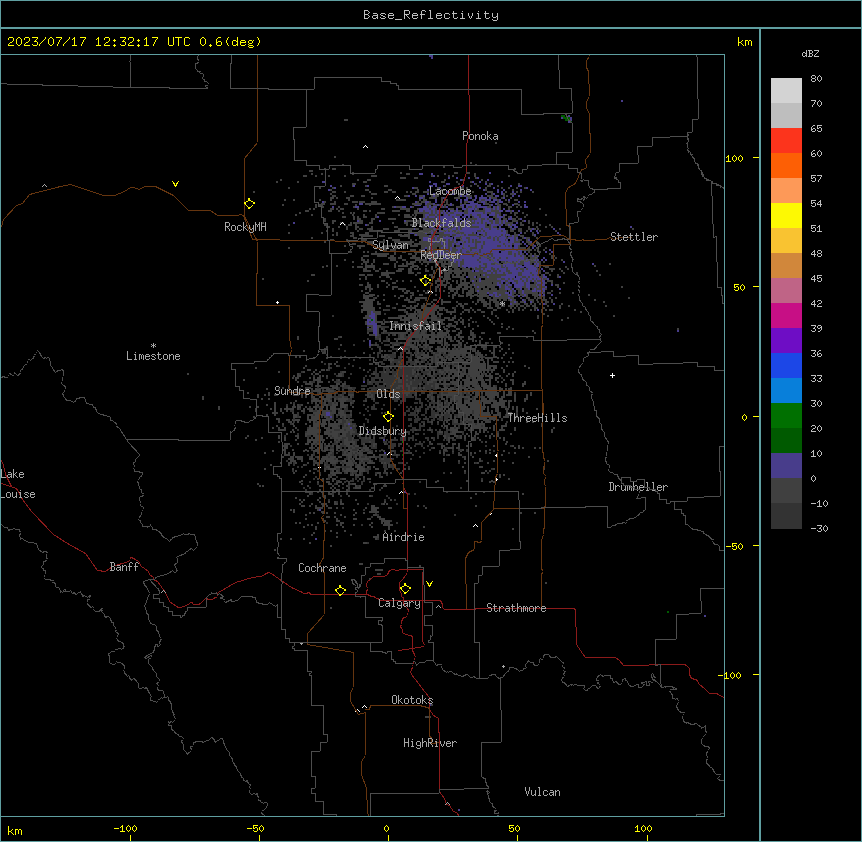Click the 80 dBZ legend value
The height and width of the screenshot is (842, 862).
pyautogui.click(x=816, y=79)
